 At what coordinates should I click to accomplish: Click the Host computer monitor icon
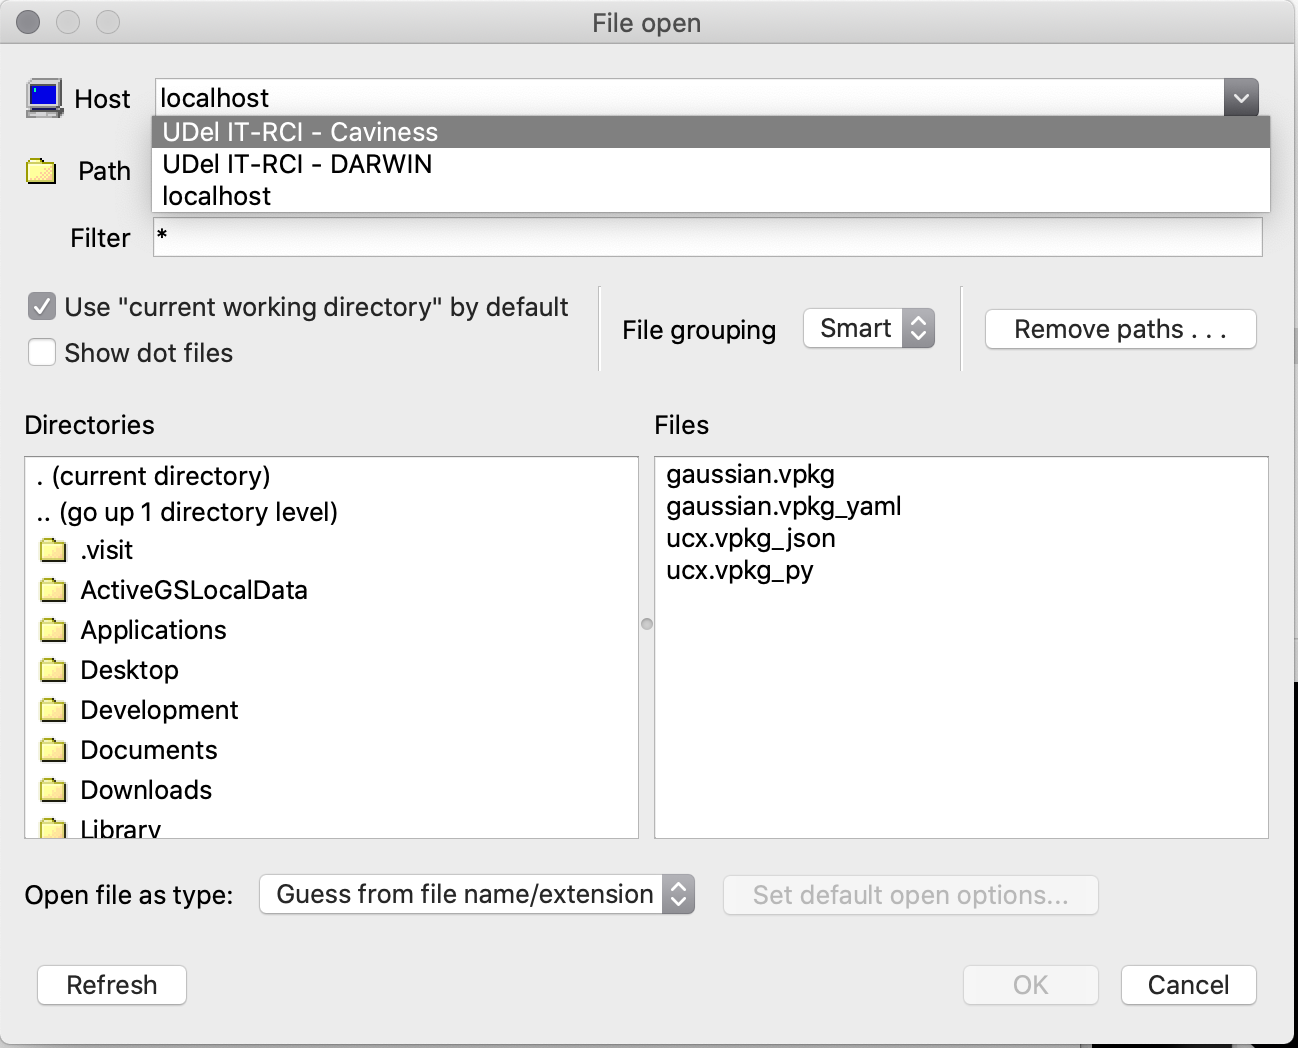44,98
